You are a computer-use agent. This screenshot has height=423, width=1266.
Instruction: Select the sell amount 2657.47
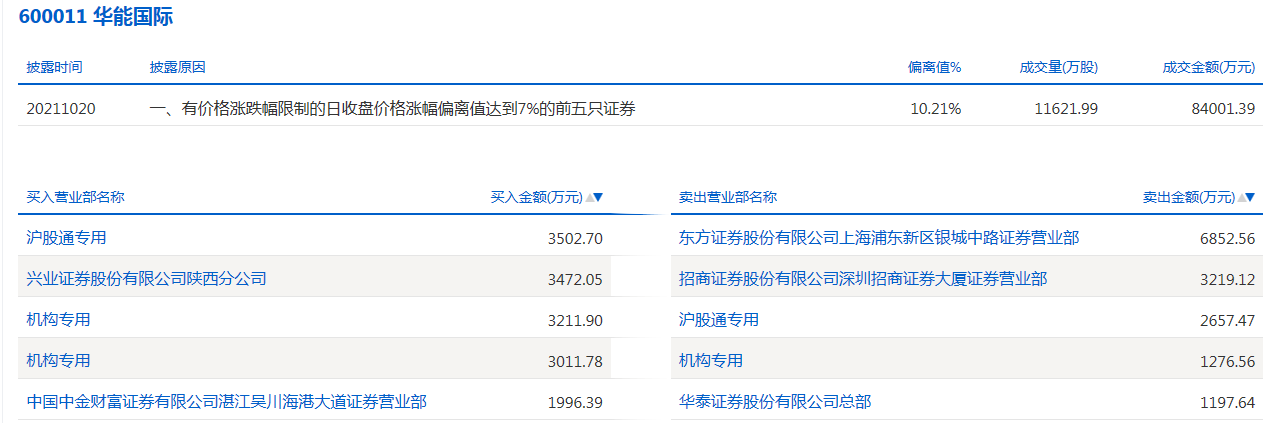[x=1227, y=320]
